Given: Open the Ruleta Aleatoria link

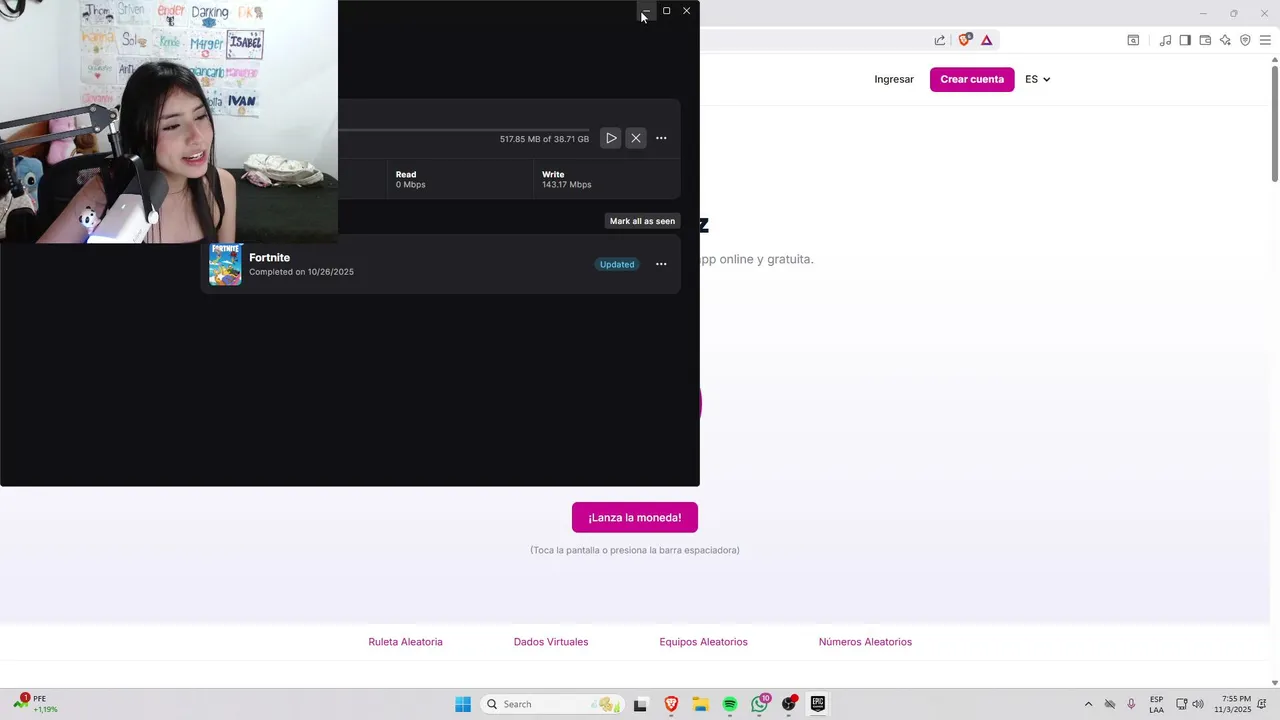Looking at the screenshot, I should [405, 642].
